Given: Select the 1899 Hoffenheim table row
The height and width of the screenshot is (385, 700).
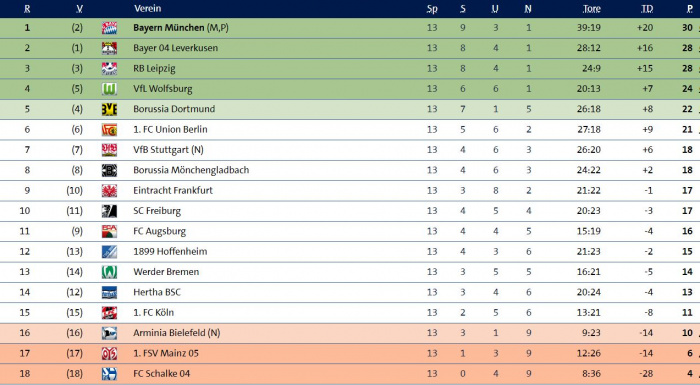Looking at the screenshot, I should point(350,251).
